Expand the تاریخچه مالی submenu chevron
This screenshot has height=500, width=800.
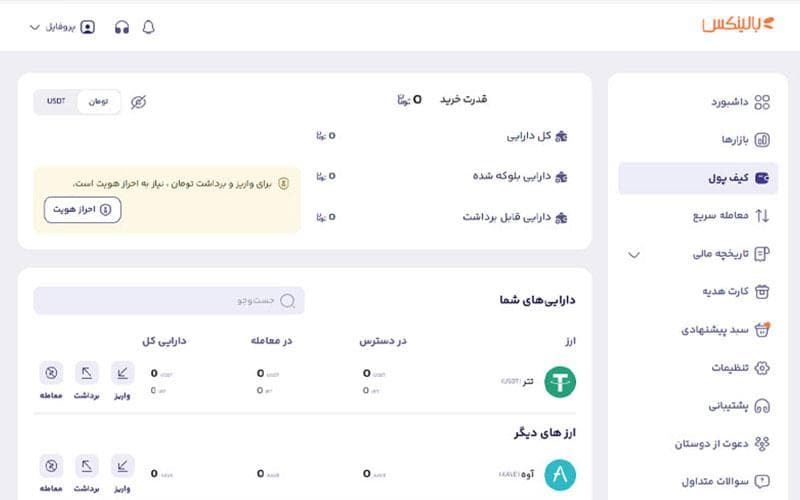tap(633, 254)
